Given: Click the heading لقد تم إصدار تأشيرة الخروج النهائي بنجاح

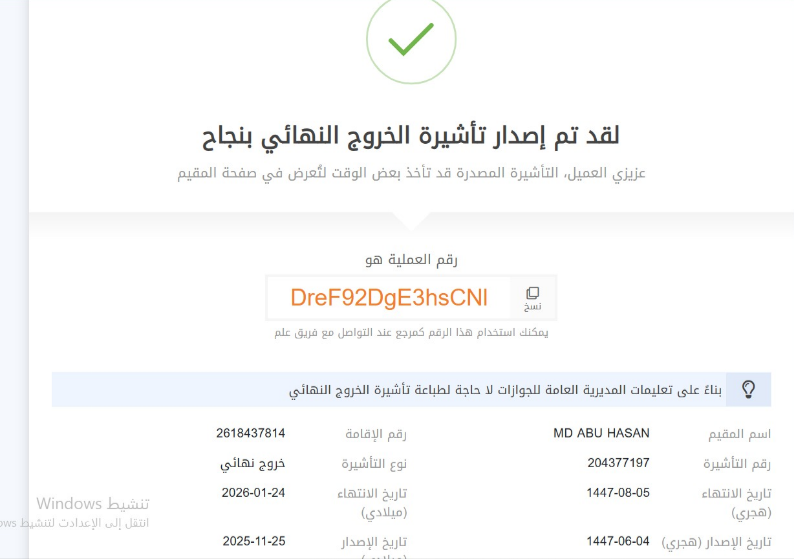Looking at the screenshot, I should (x=412, y=135).
